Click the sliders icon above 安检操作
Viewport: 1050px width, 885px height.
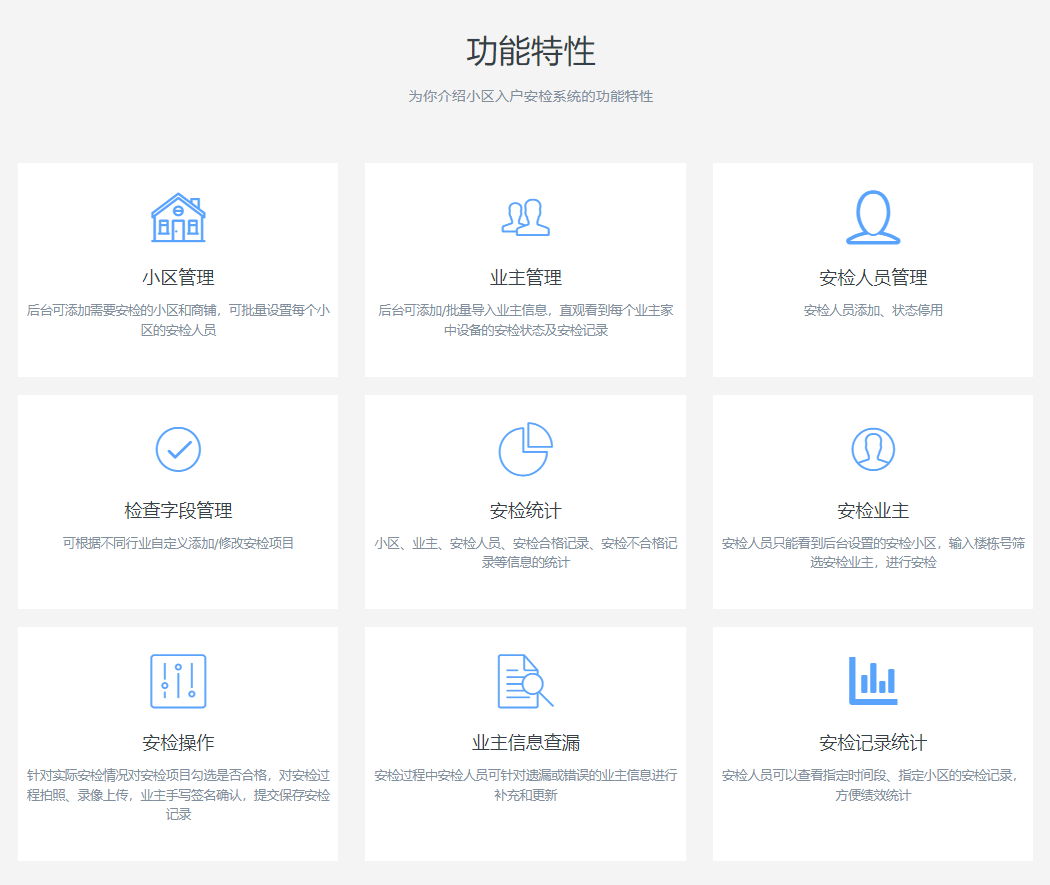tap(178, 682)
